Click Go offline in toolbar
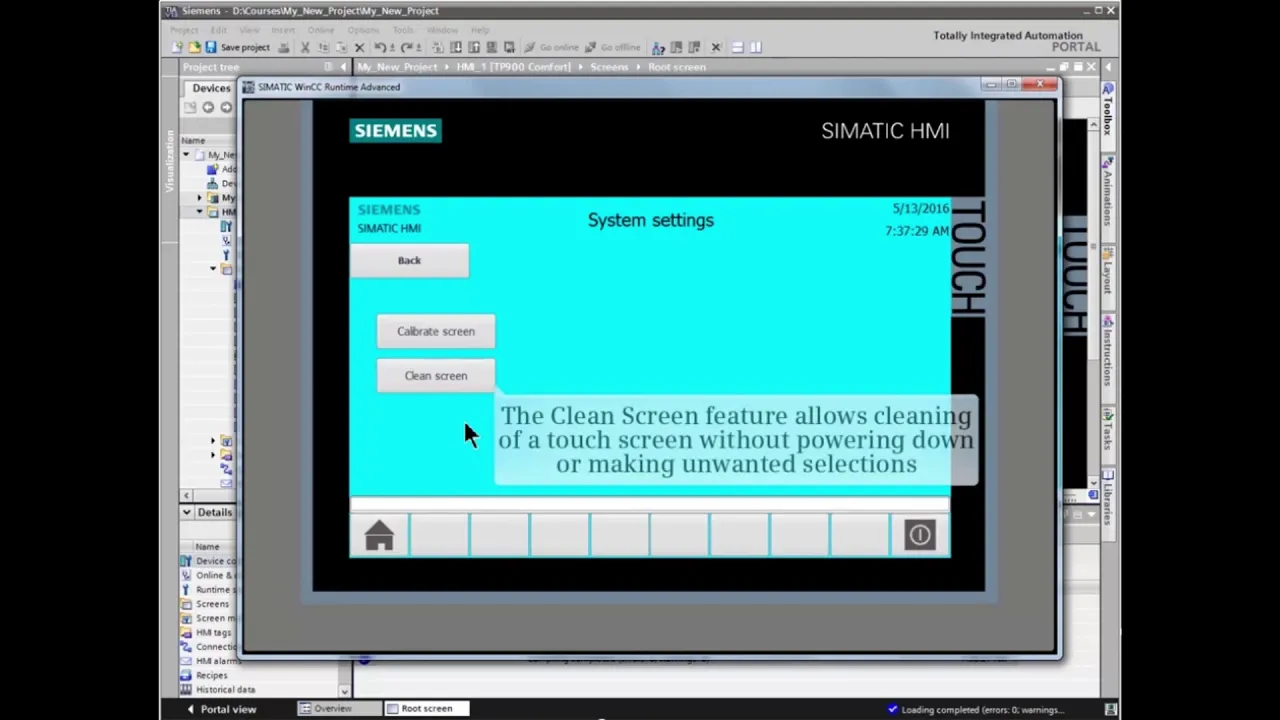Viewport: 1280px width, 720px height. [613, 47]
